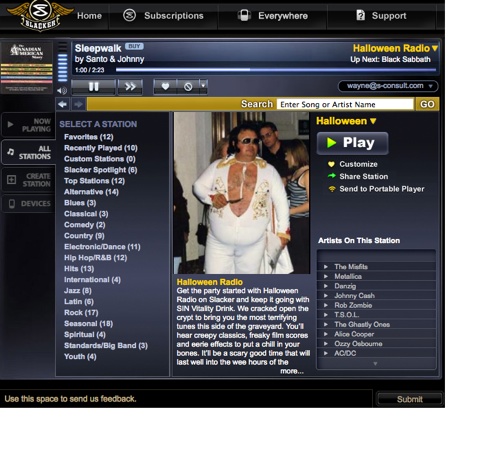500x456 pixels.
Task: Click the Halloween Radio station photo
Action: click(242, 193)
